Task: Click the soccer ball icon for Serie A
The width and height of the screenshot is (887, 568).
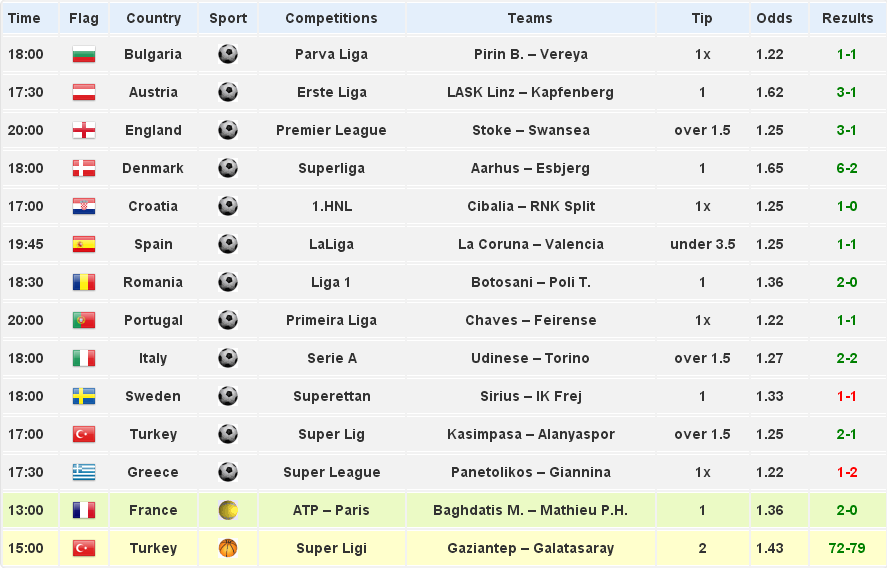Action: [x=228, y=359]
